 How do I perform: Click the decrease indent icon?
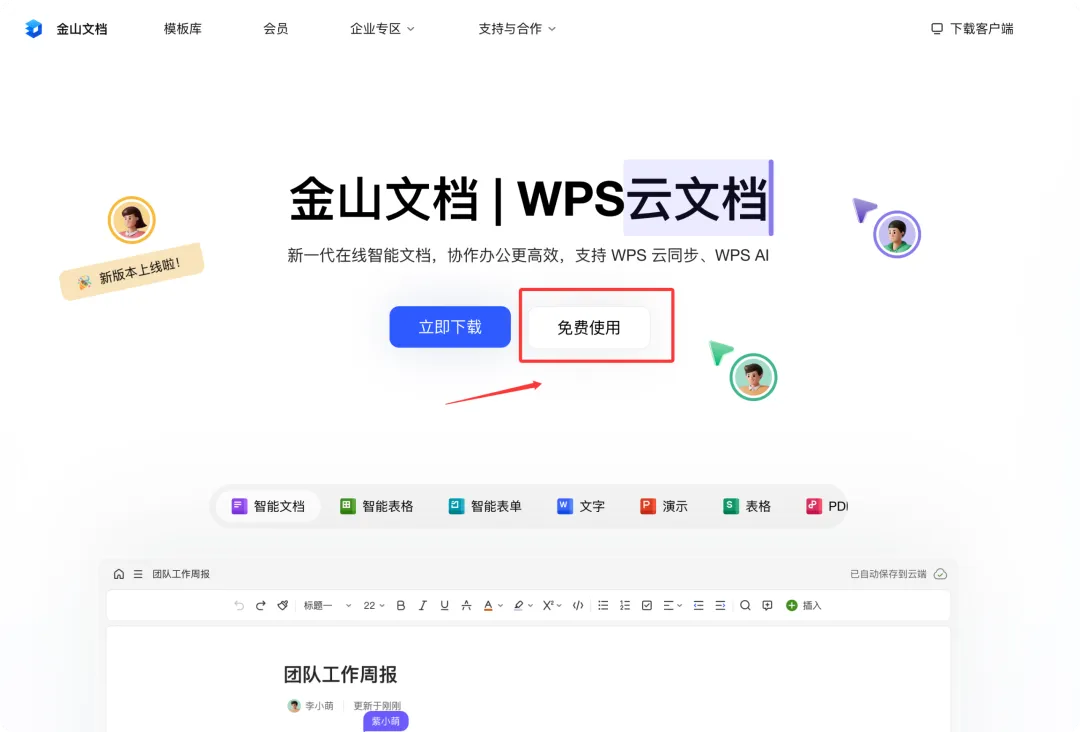point(698,605)
